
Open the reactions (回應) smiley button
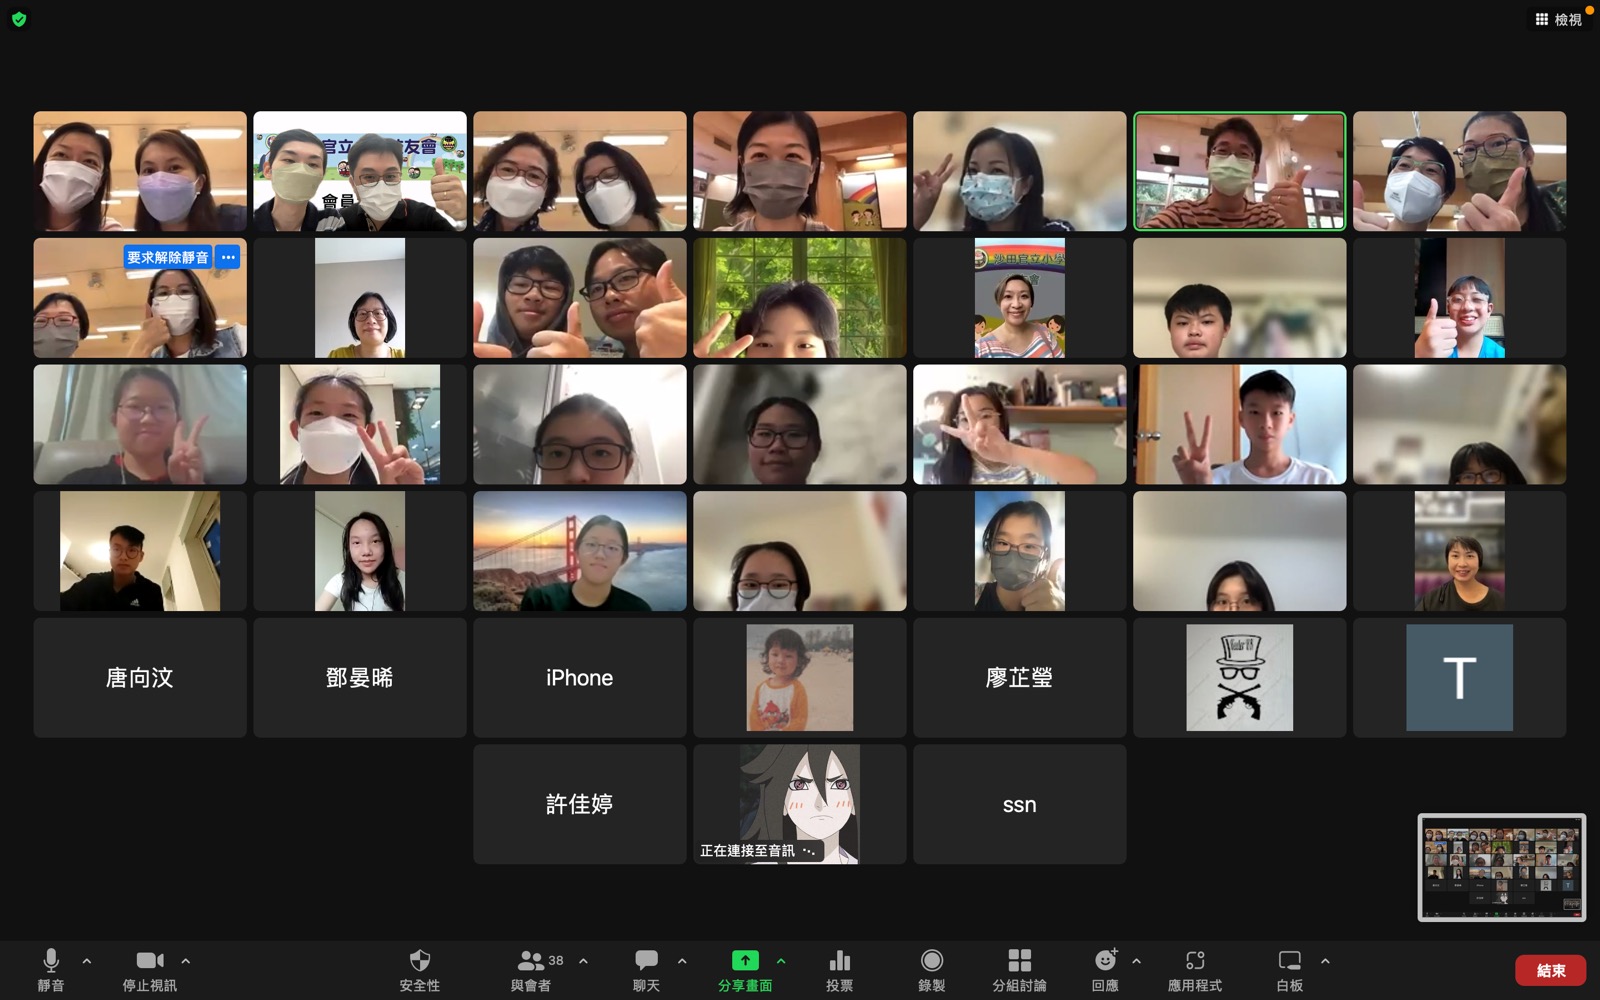tap(1105, 961)
